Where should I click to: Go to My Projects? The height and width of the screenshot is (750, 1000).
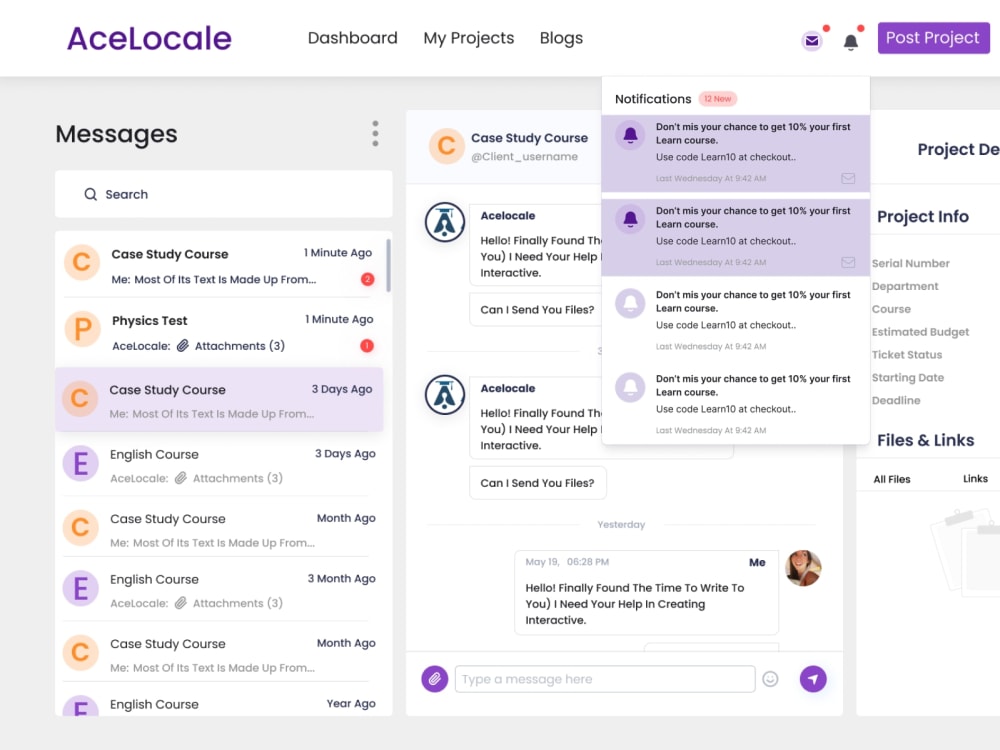[469, 38]
